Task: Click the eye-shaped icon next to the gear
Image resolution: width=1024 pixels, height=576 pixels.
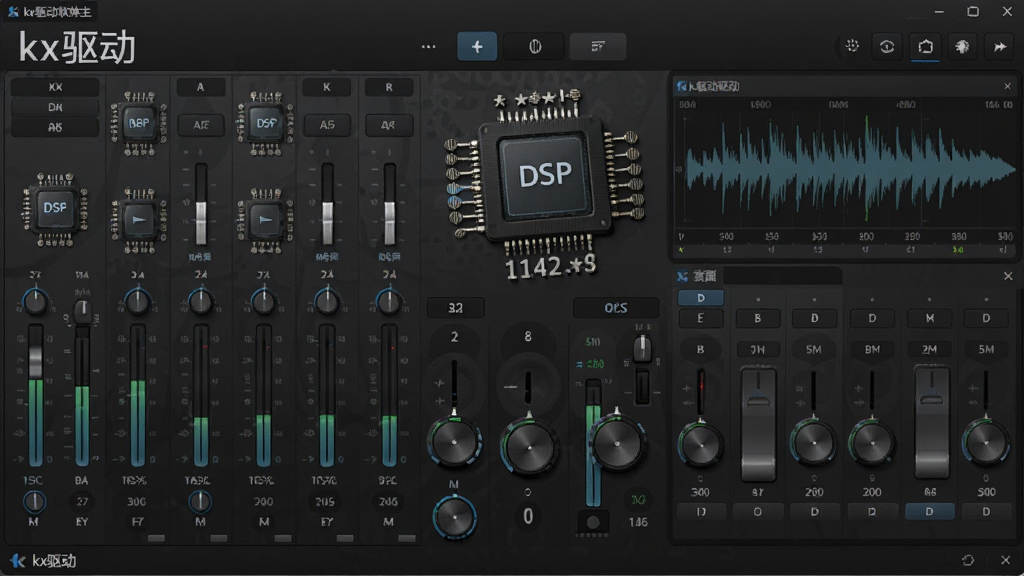Action: (887, 46)
